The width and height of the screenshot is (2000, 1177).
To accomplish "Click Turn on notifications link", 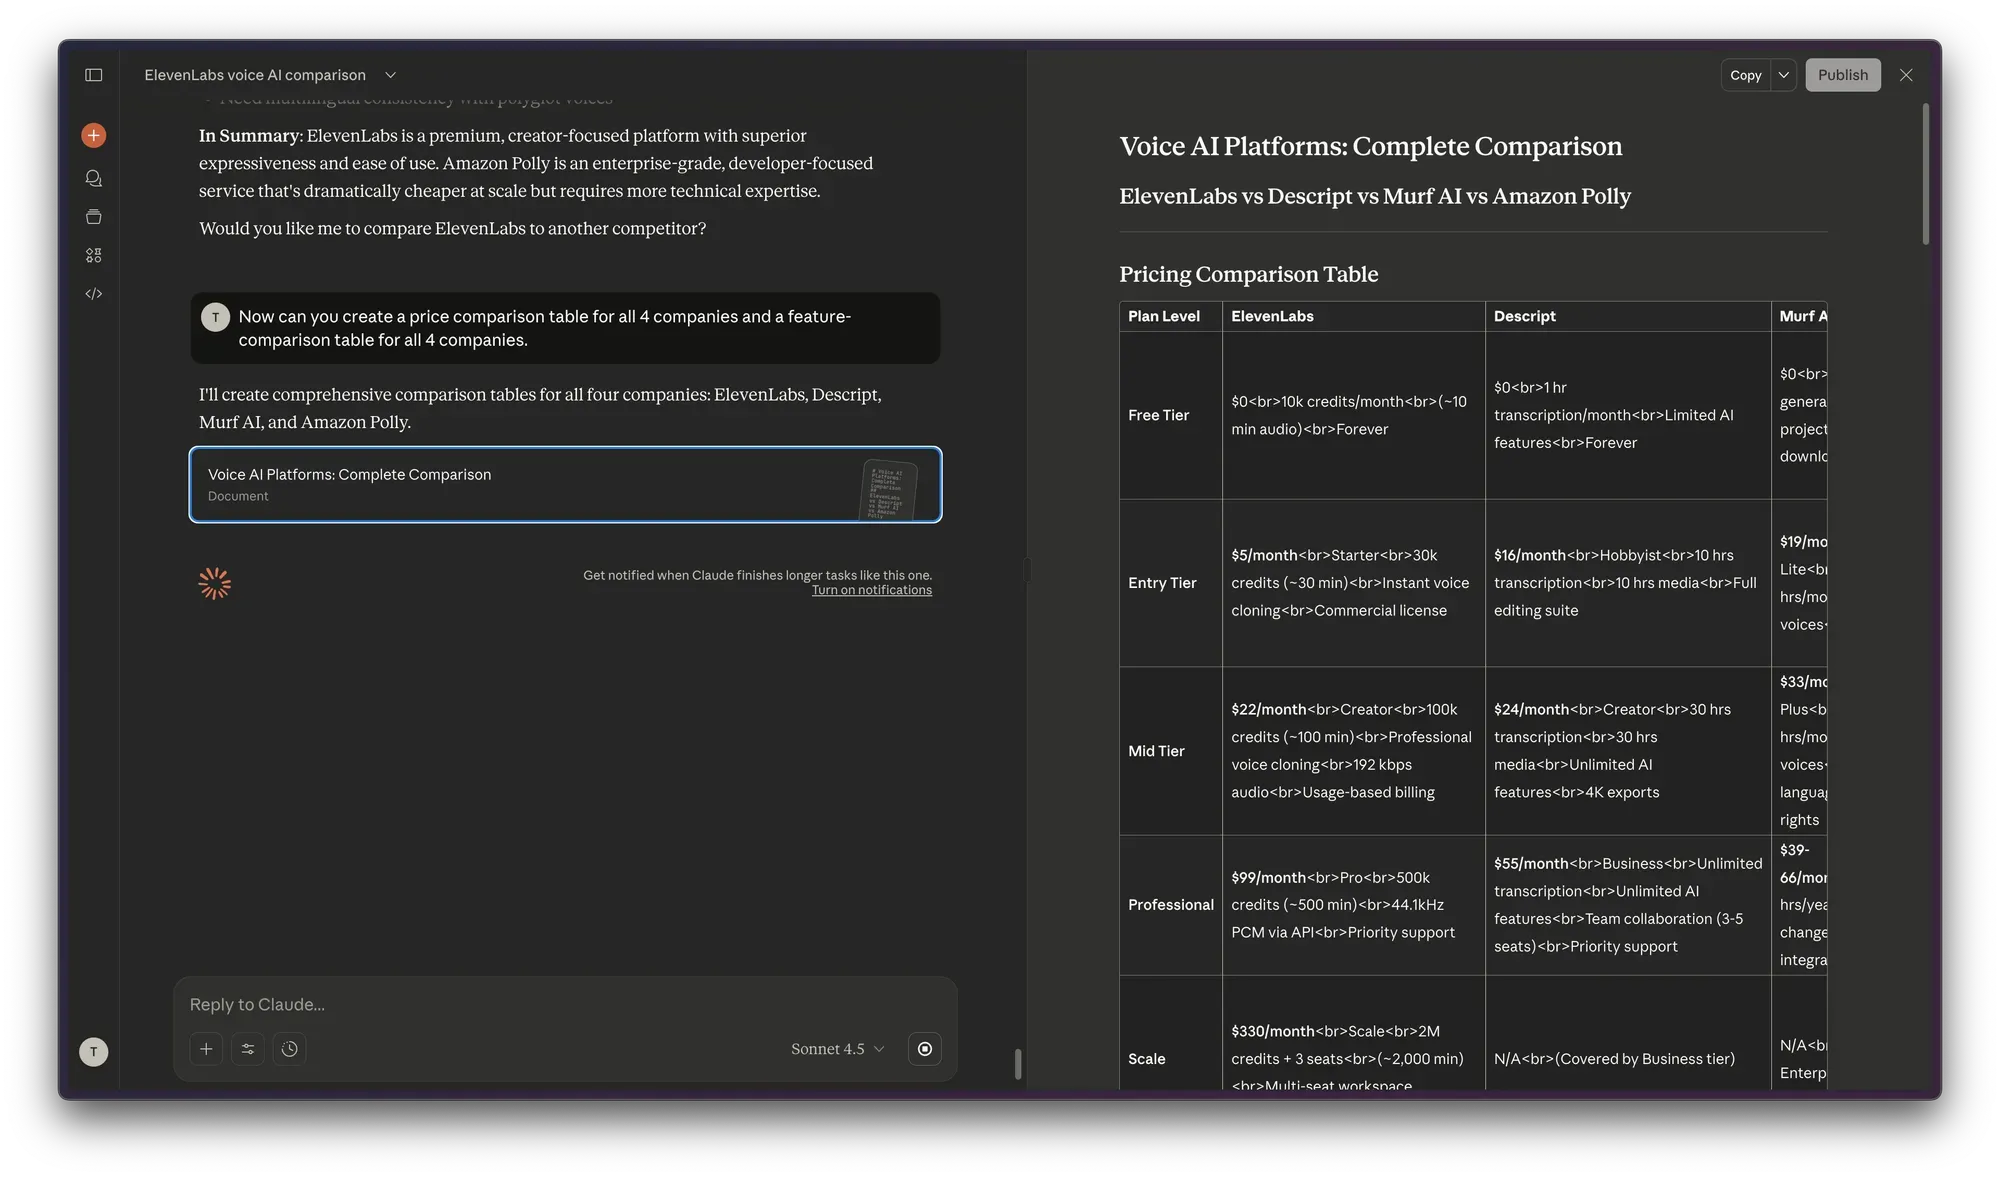I will 871,589.
